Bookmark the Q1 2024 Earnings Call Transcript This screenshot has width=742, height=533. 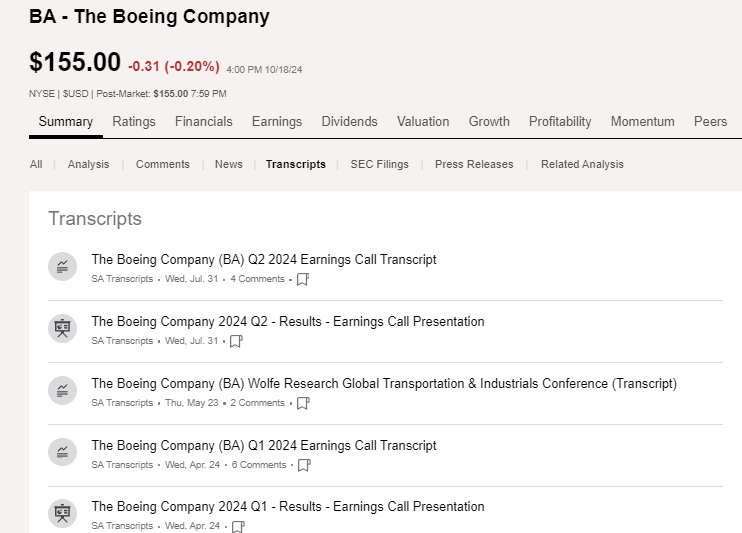coord(304,465)
